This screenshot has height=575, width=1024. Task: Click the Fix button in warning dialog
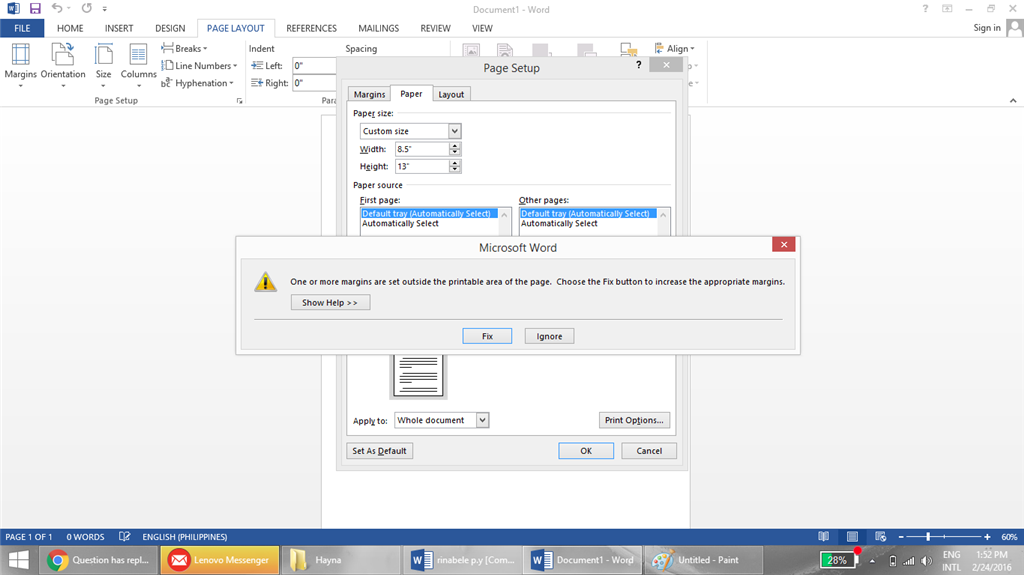pyautogui.click(x=487, y=336)
